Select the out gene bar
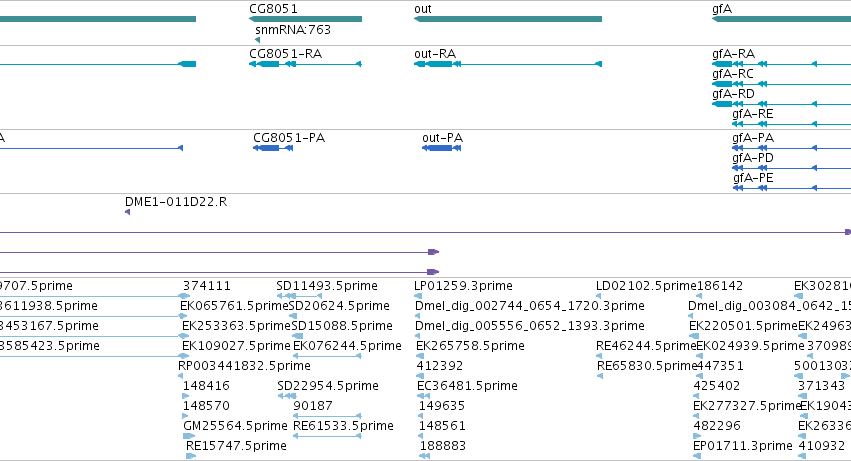 tap(508, 19)
